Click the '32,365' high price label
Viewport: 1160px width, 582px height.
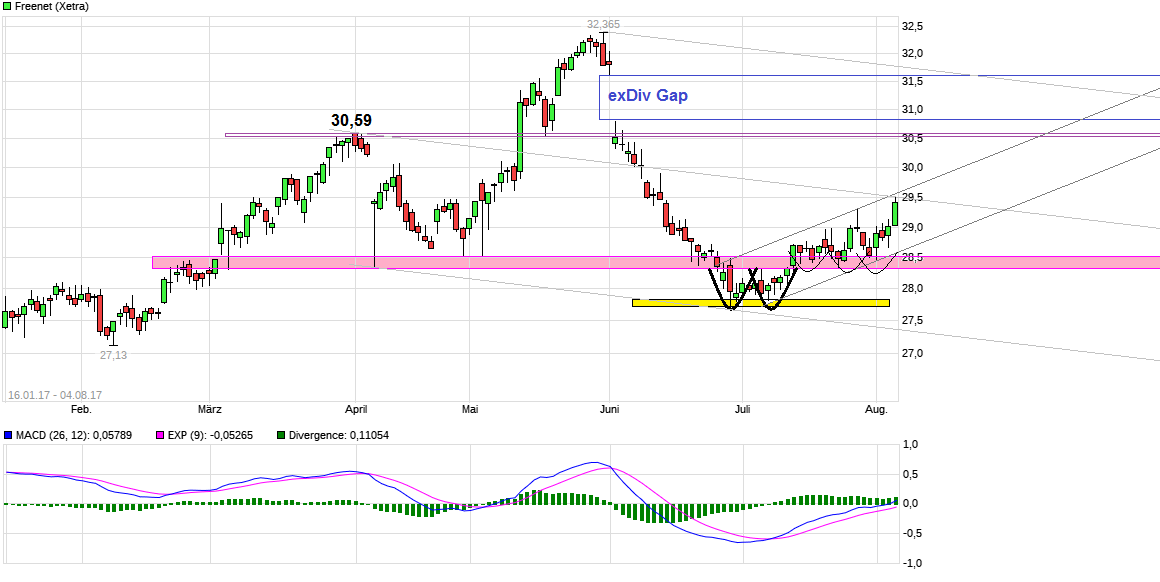pyautogui.click(x=603, y=24)
